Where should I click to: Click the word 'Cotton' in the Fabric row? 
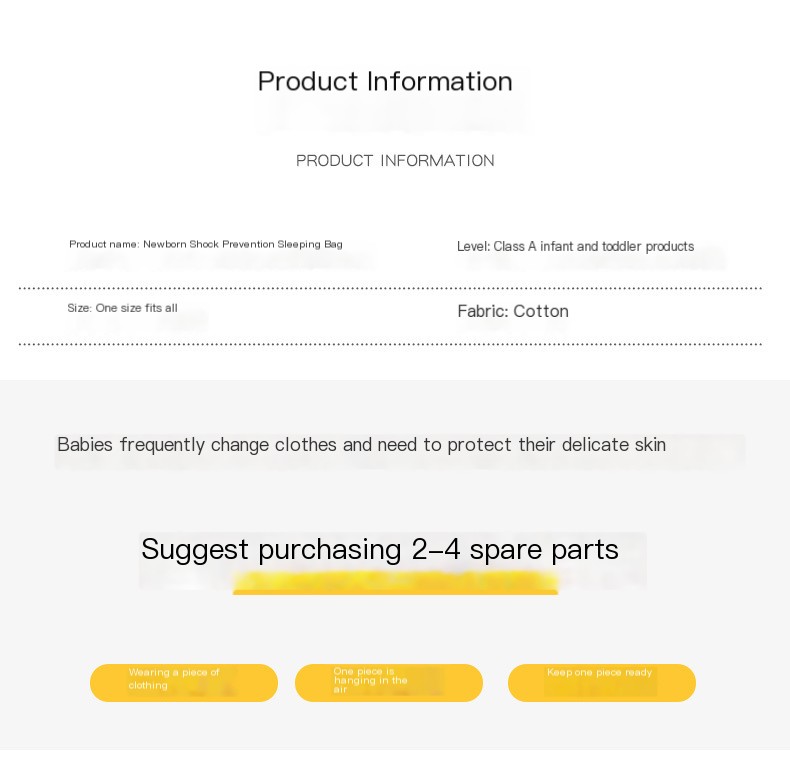point(541,311)
